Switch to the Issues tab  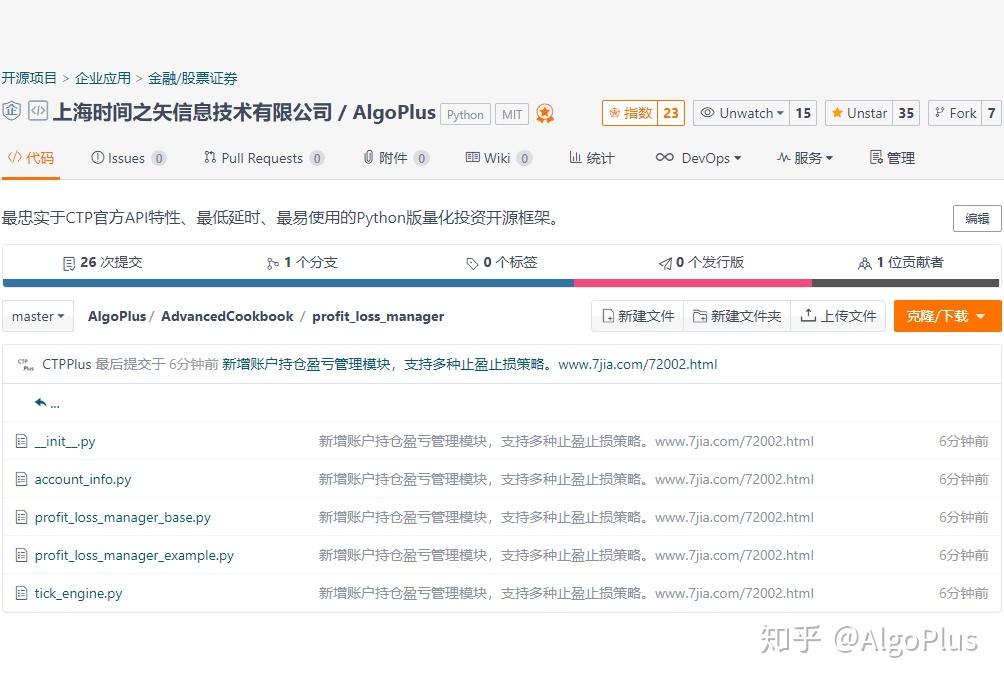point(127,157)
